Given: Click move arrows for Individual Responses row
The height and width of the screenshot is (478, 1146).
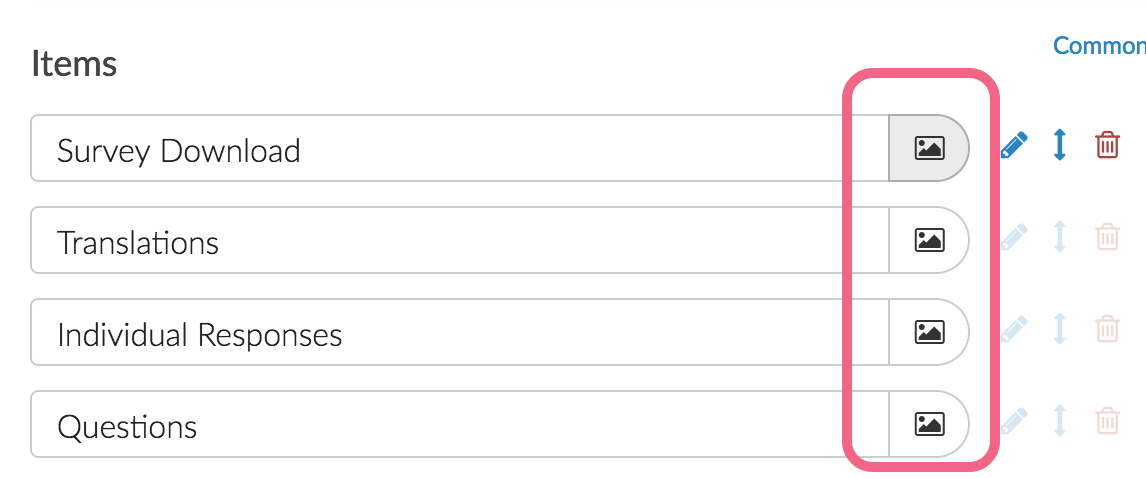Looking at the screenshot, I should [x=1060, y=329].
